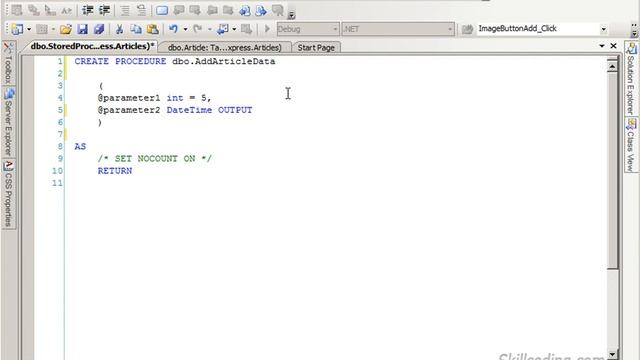Click the editor scrollbar down arrow
The width and height of the screenshot is (640, 360).
[612, 354]
